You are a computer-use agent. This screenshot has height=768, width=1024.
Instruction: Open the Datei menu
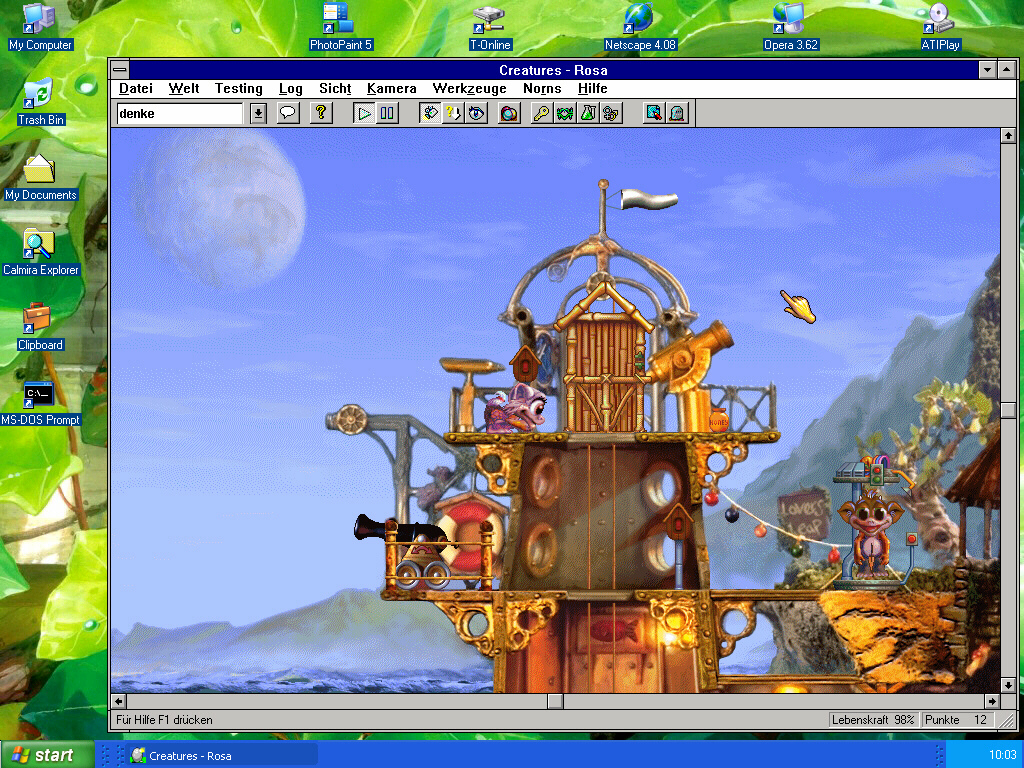click(136, 89)
